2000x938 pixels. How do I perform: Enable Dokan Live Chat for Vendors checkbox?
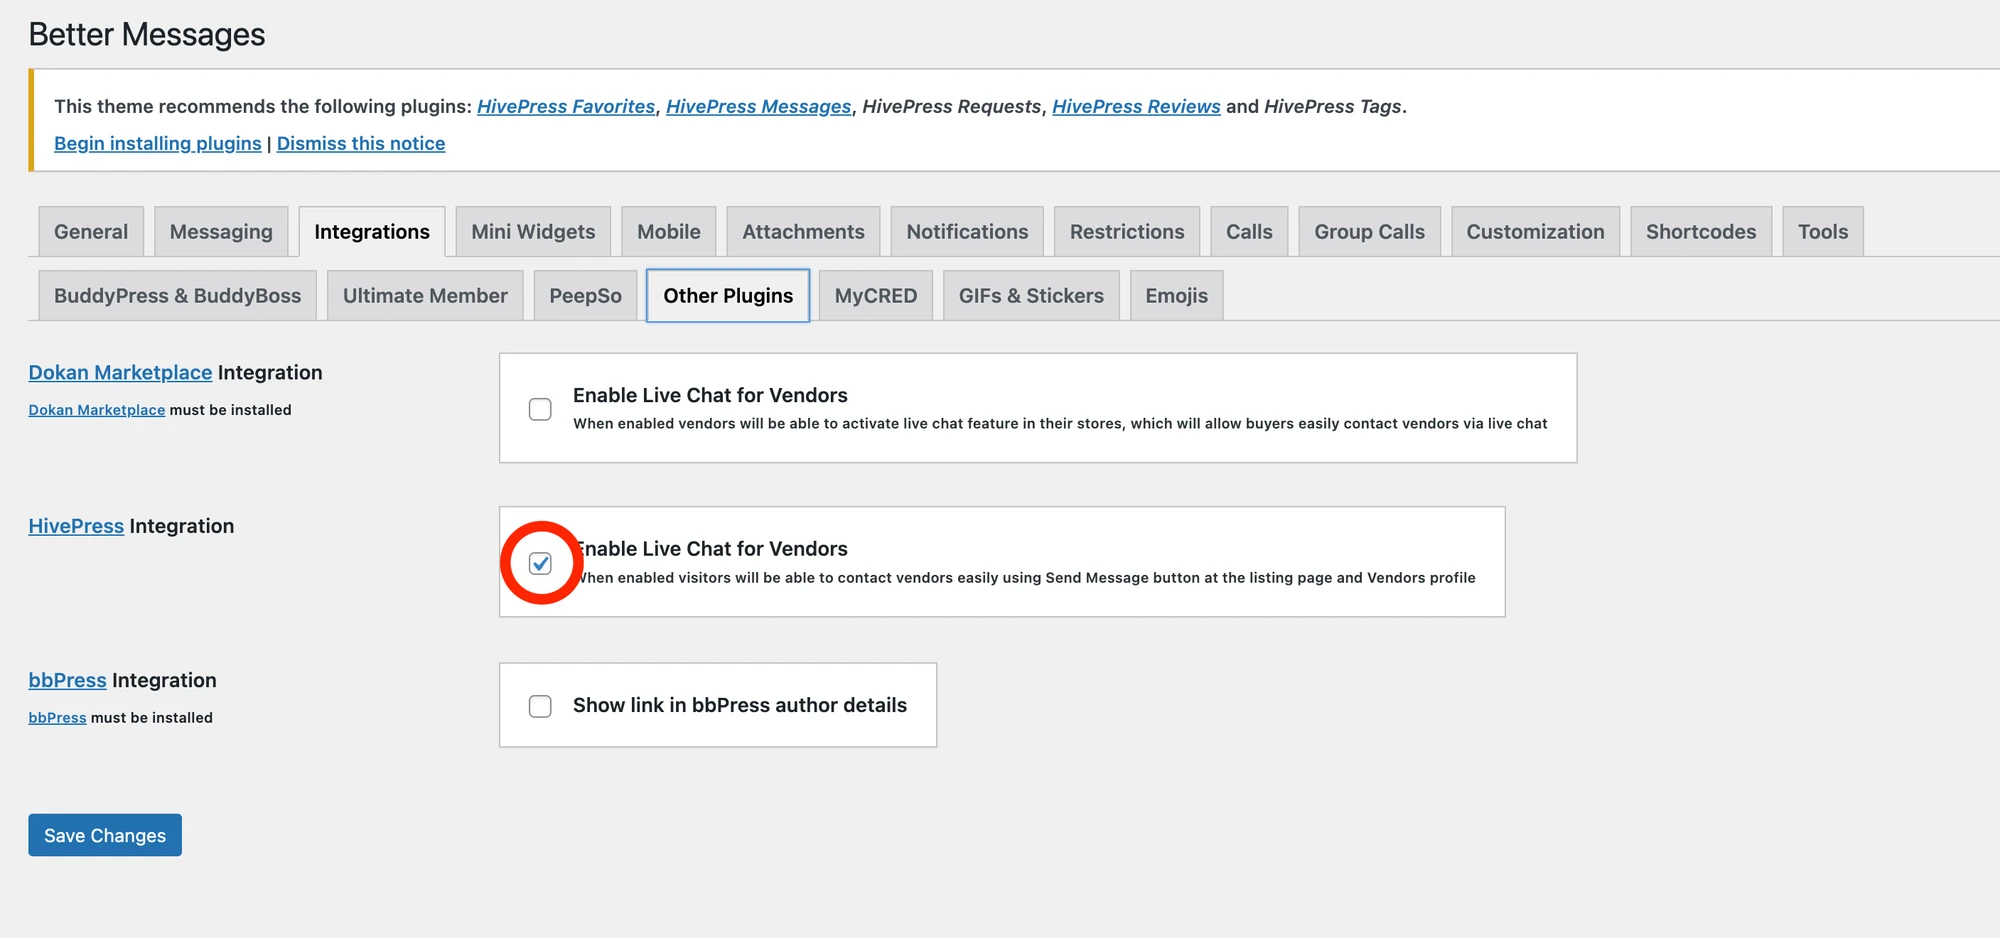[x=540, y=409]
